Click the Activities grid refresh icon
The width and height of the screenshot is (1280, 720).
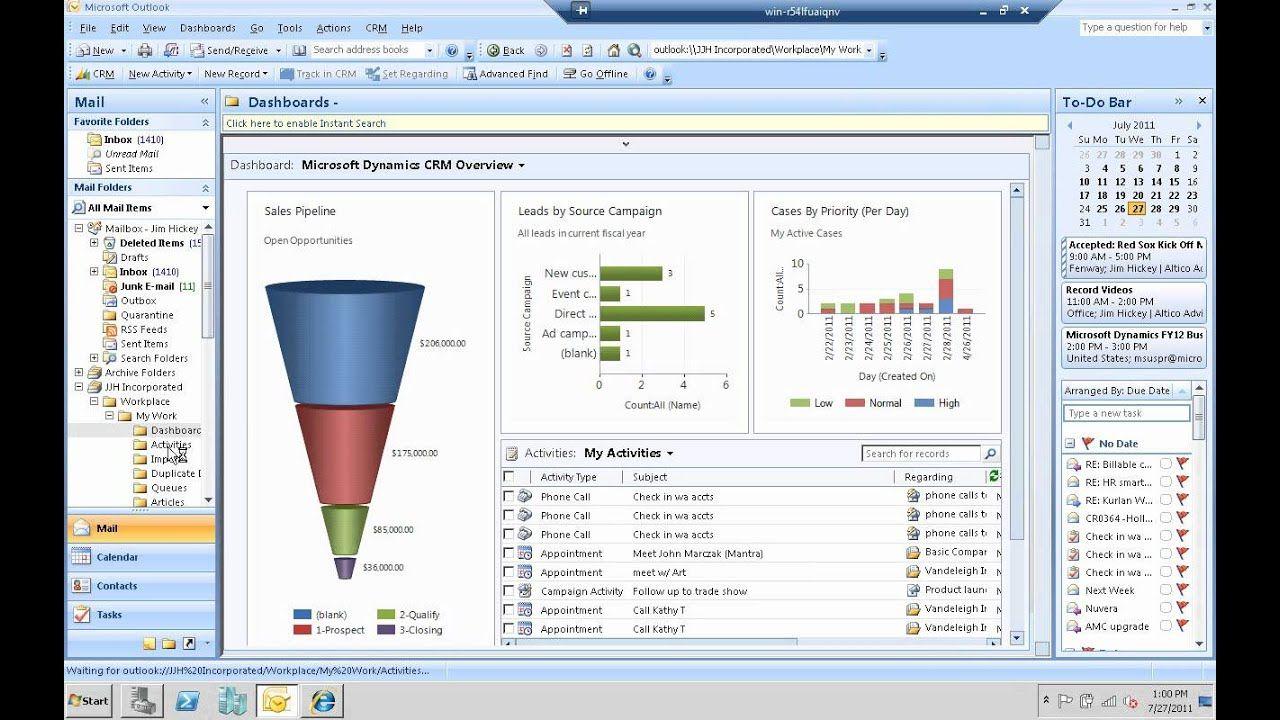tap(993, 477)
